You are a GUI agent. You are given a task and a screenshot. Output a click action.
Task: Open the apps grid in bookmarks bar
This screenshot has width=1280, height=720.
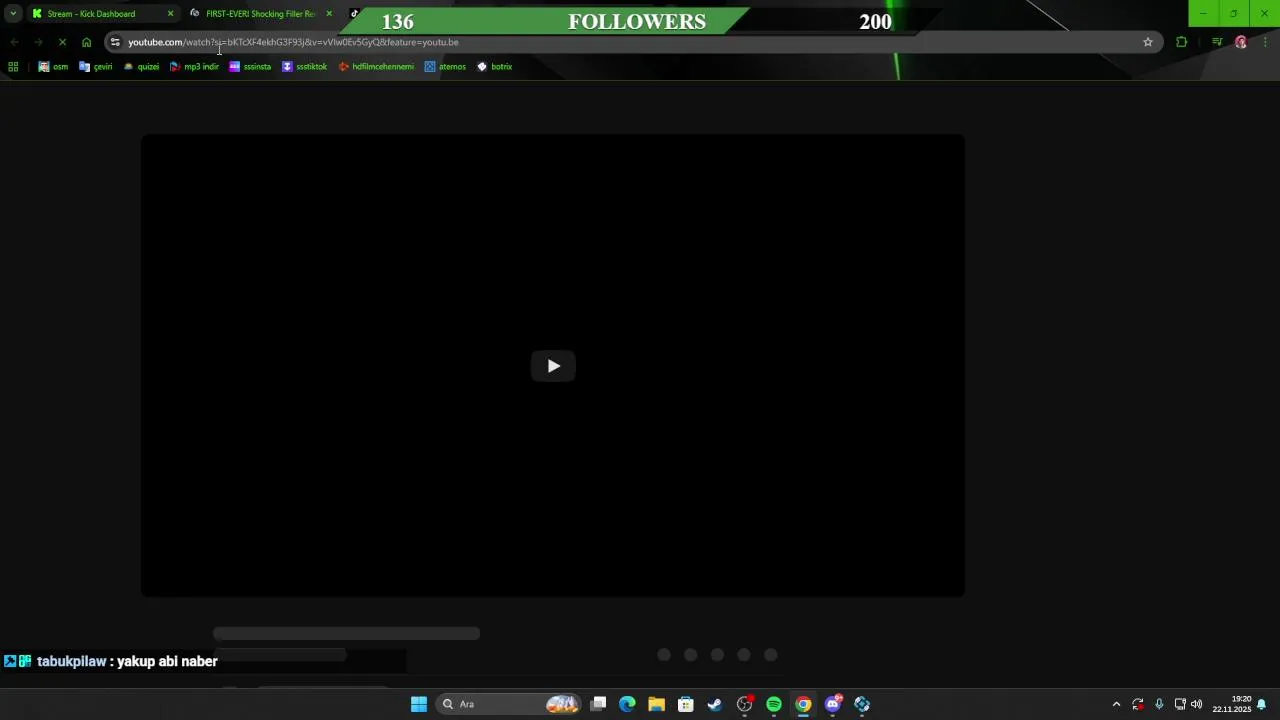click(13, 67)
